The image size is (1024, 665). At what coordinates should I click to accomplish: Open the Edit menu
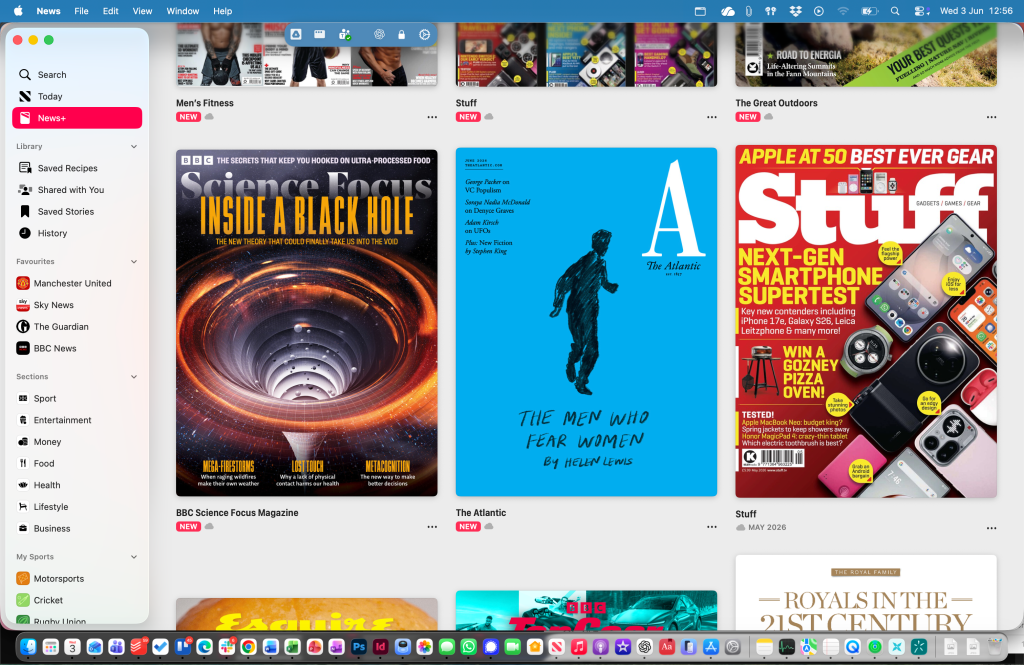pos(111,11)
